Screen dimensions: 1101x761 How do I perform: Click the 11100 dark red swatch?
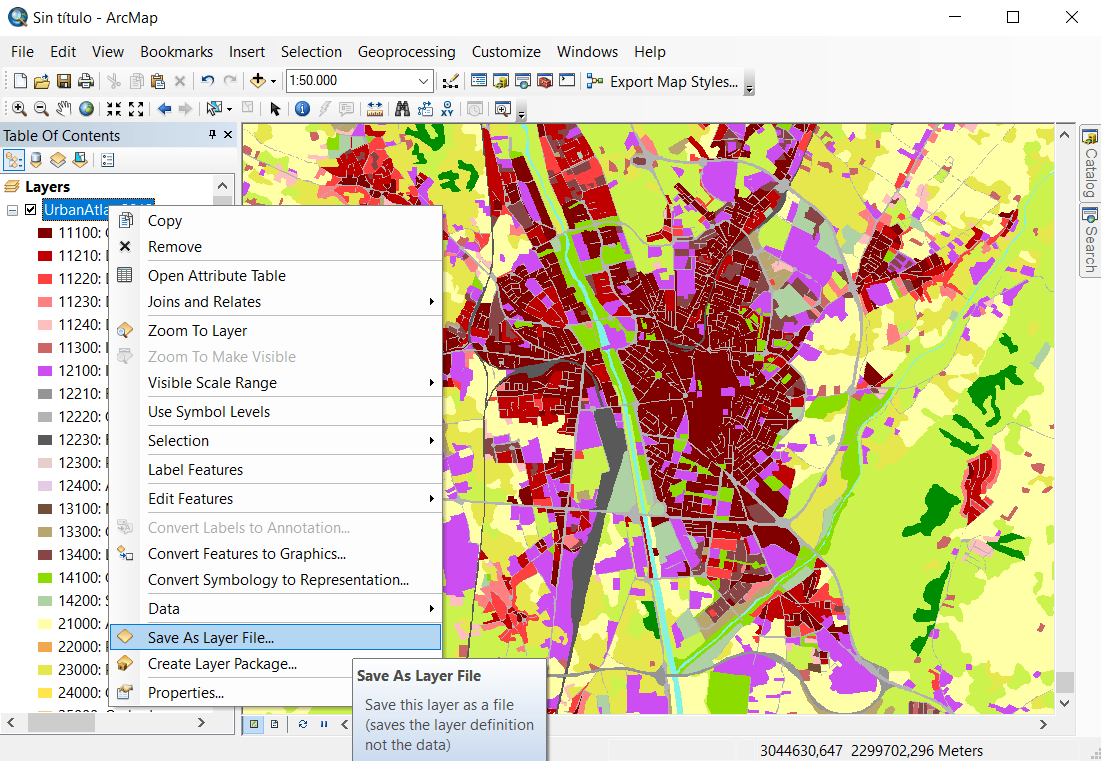click(45, 232)
